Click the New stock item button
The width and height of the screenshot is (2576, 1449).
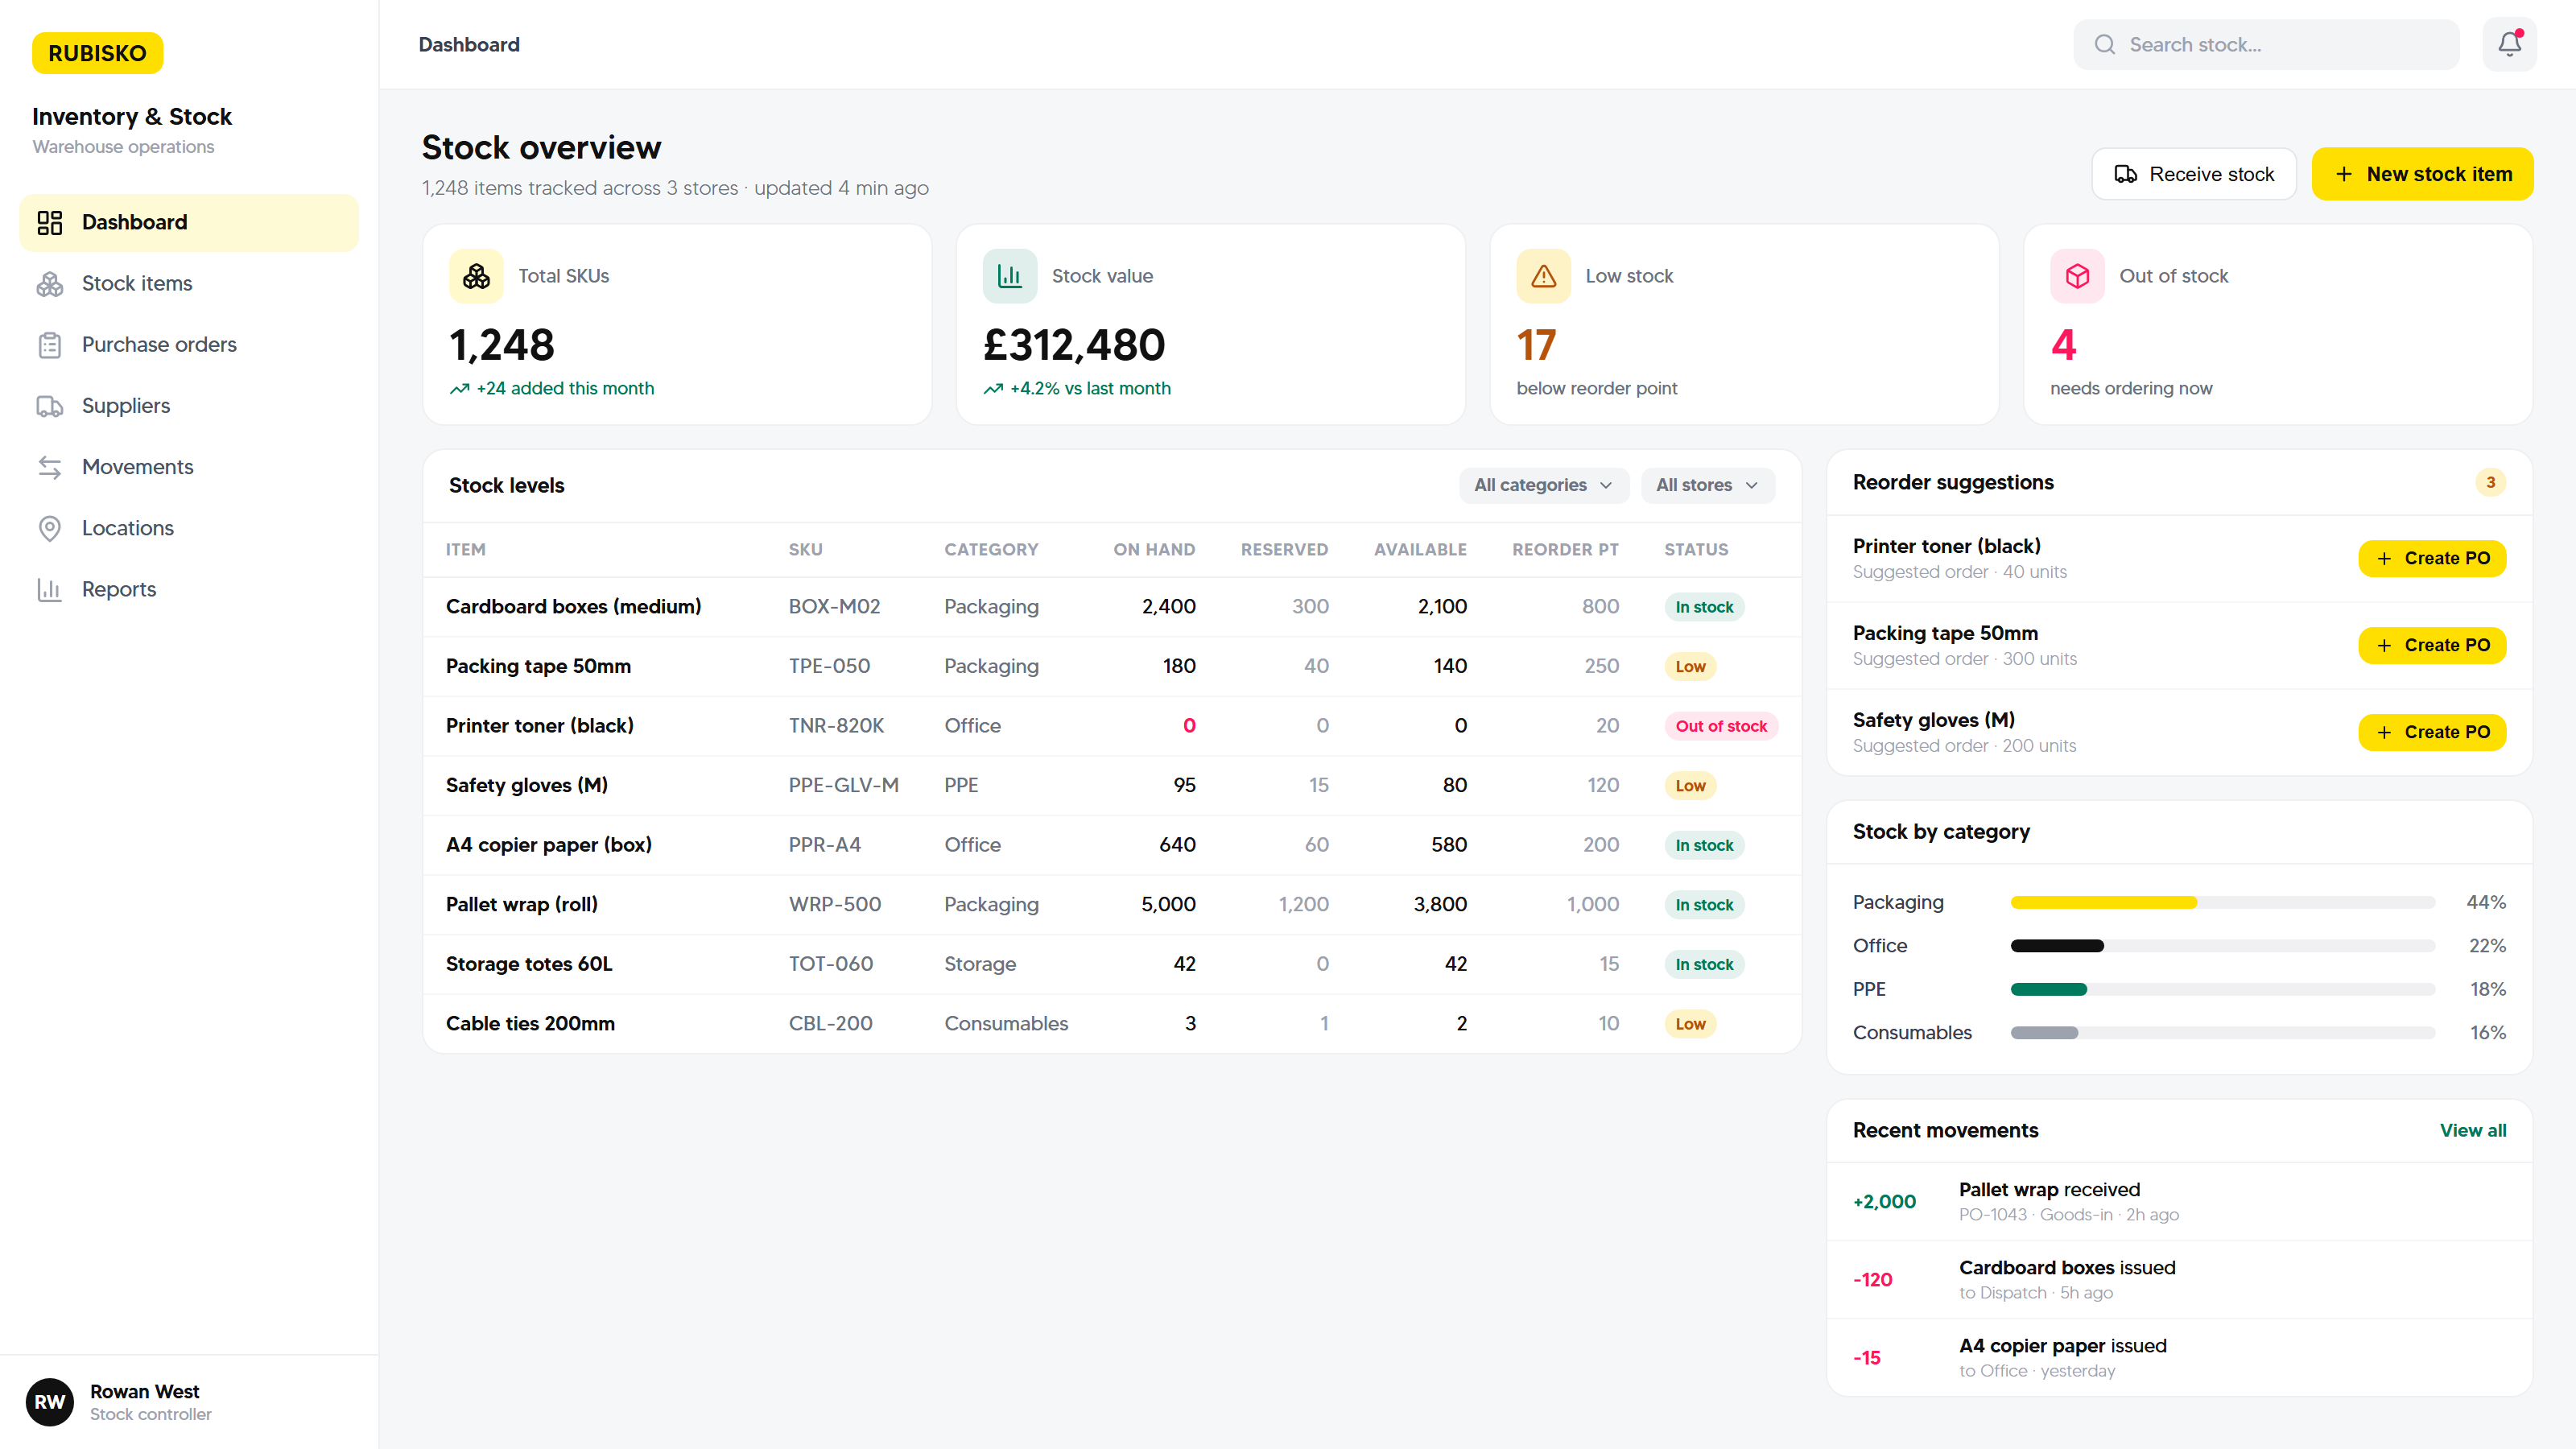click(2422, 174)
